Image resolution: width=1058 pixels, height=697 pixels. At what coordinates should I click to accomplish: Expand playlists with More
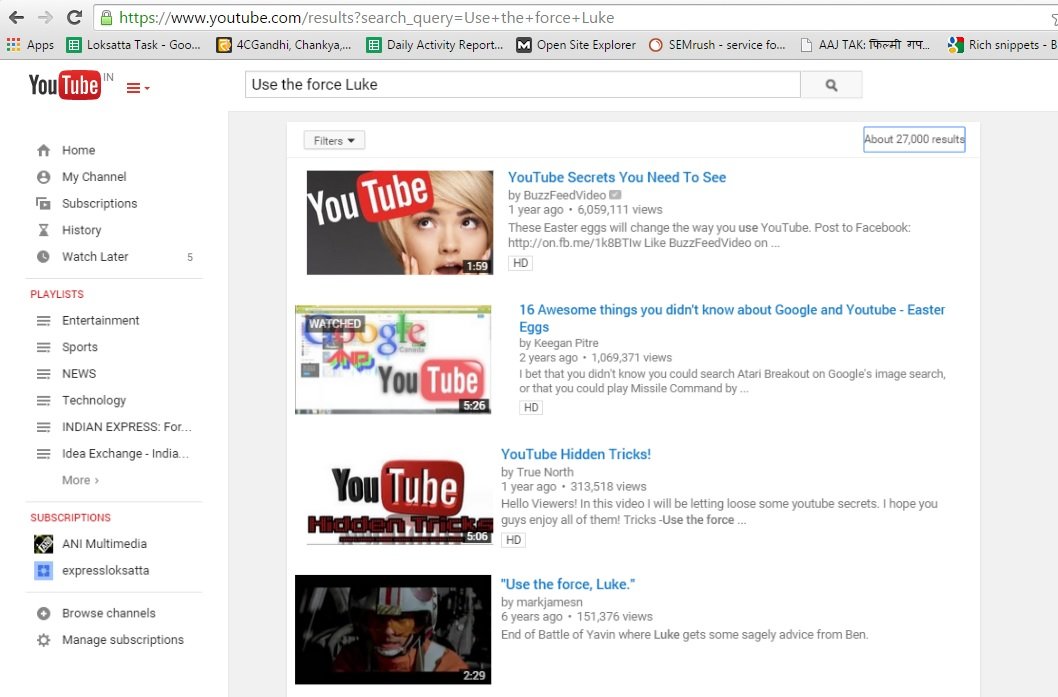(80, 480)
